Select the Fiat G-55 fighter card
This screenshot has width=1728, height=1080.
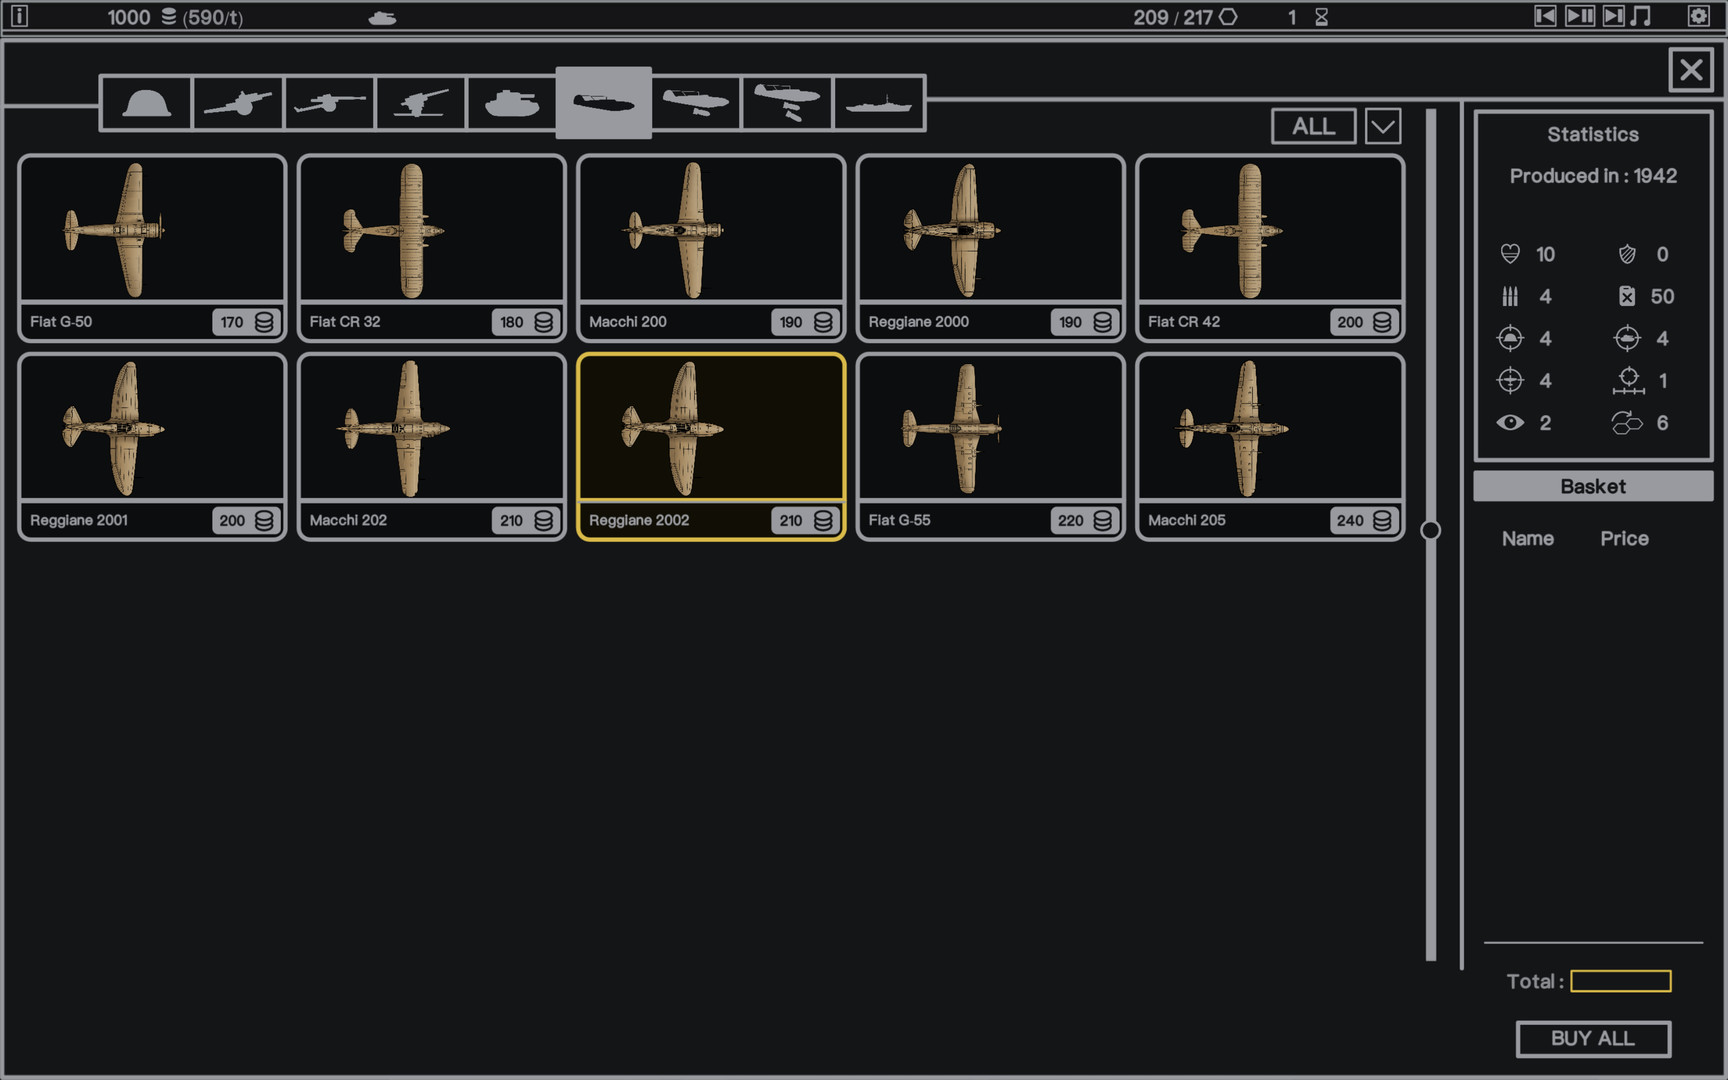(990, 446)
